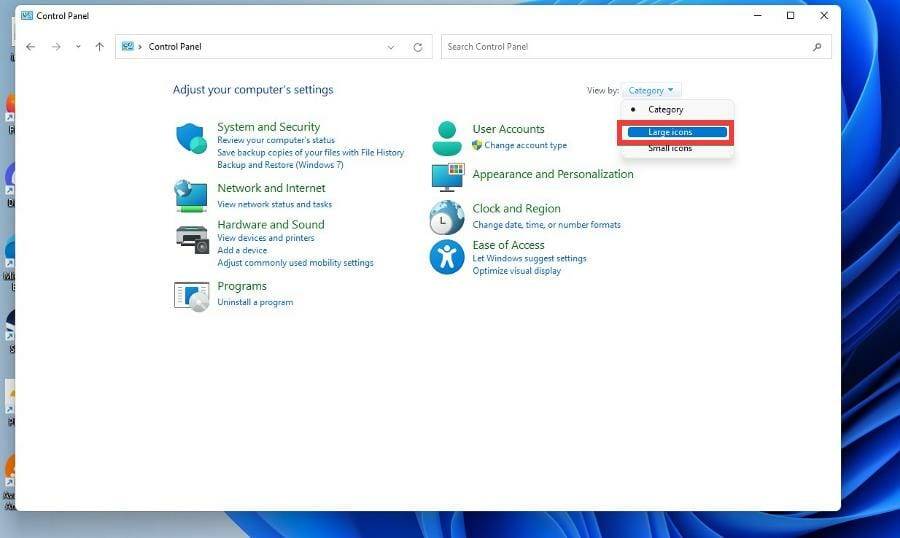This screenshot has height=538, width=900.
Task: Focus the Search Control Panel field
Action: coord(625,47)
